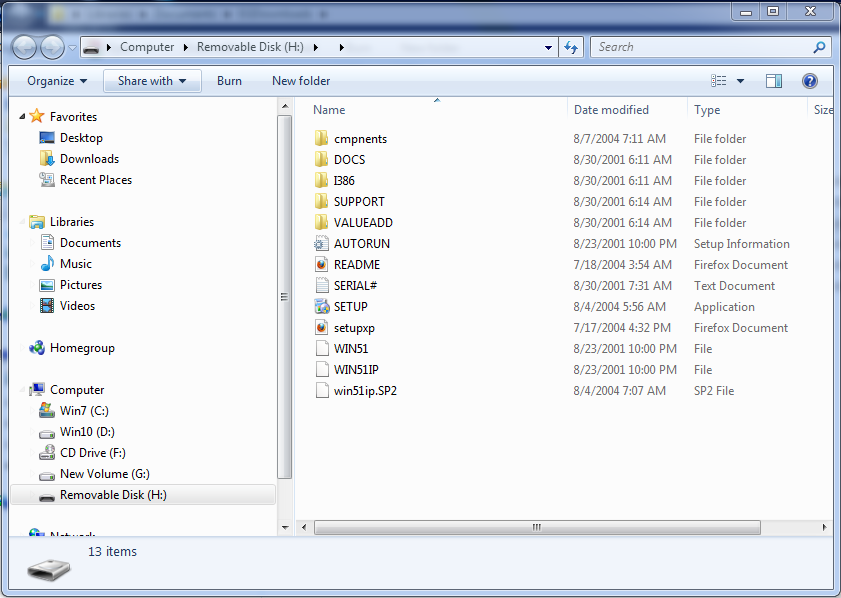Click the Search input box
Image resolution: width=841 pixels, height=598 pixels.
coord(702,47)
